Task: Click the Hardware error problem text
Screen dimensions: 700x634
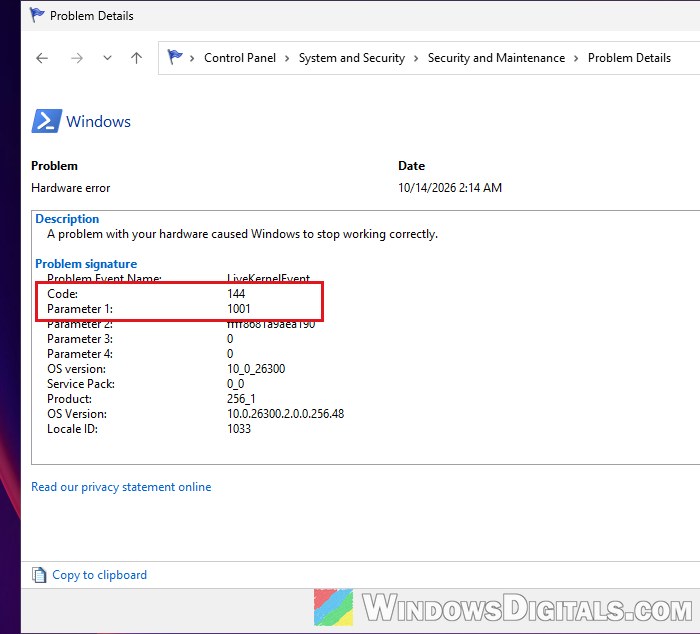Action: [x=71, y=188]
